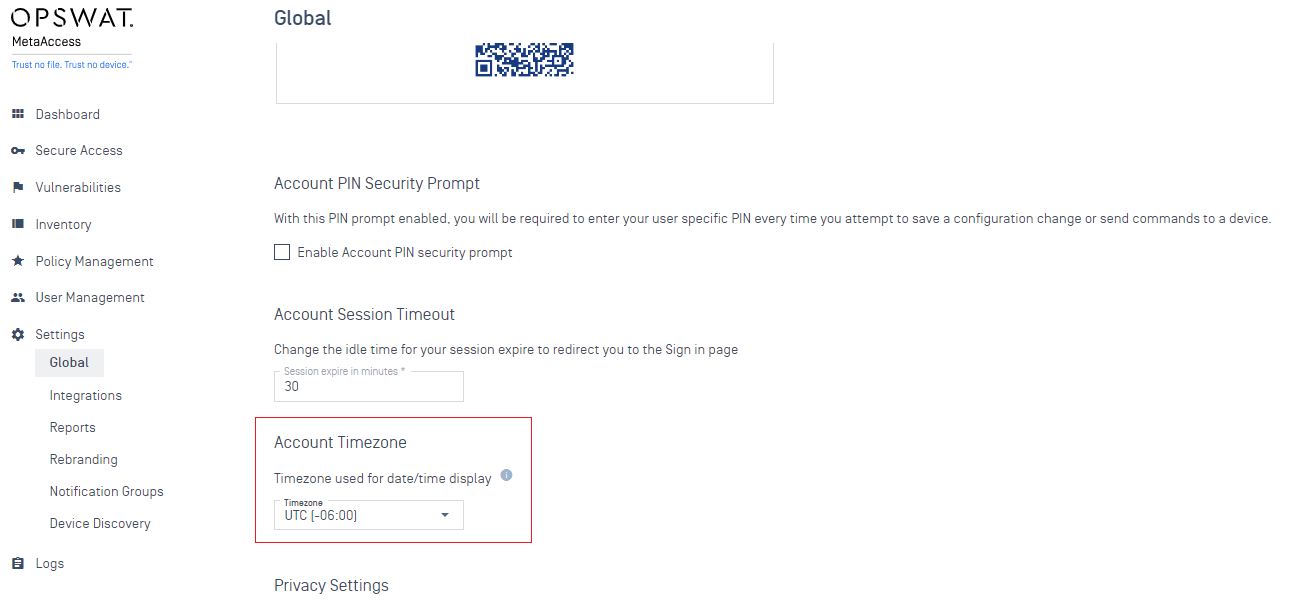Click the Vulnerabilities flag icon

tap(17, 188)
